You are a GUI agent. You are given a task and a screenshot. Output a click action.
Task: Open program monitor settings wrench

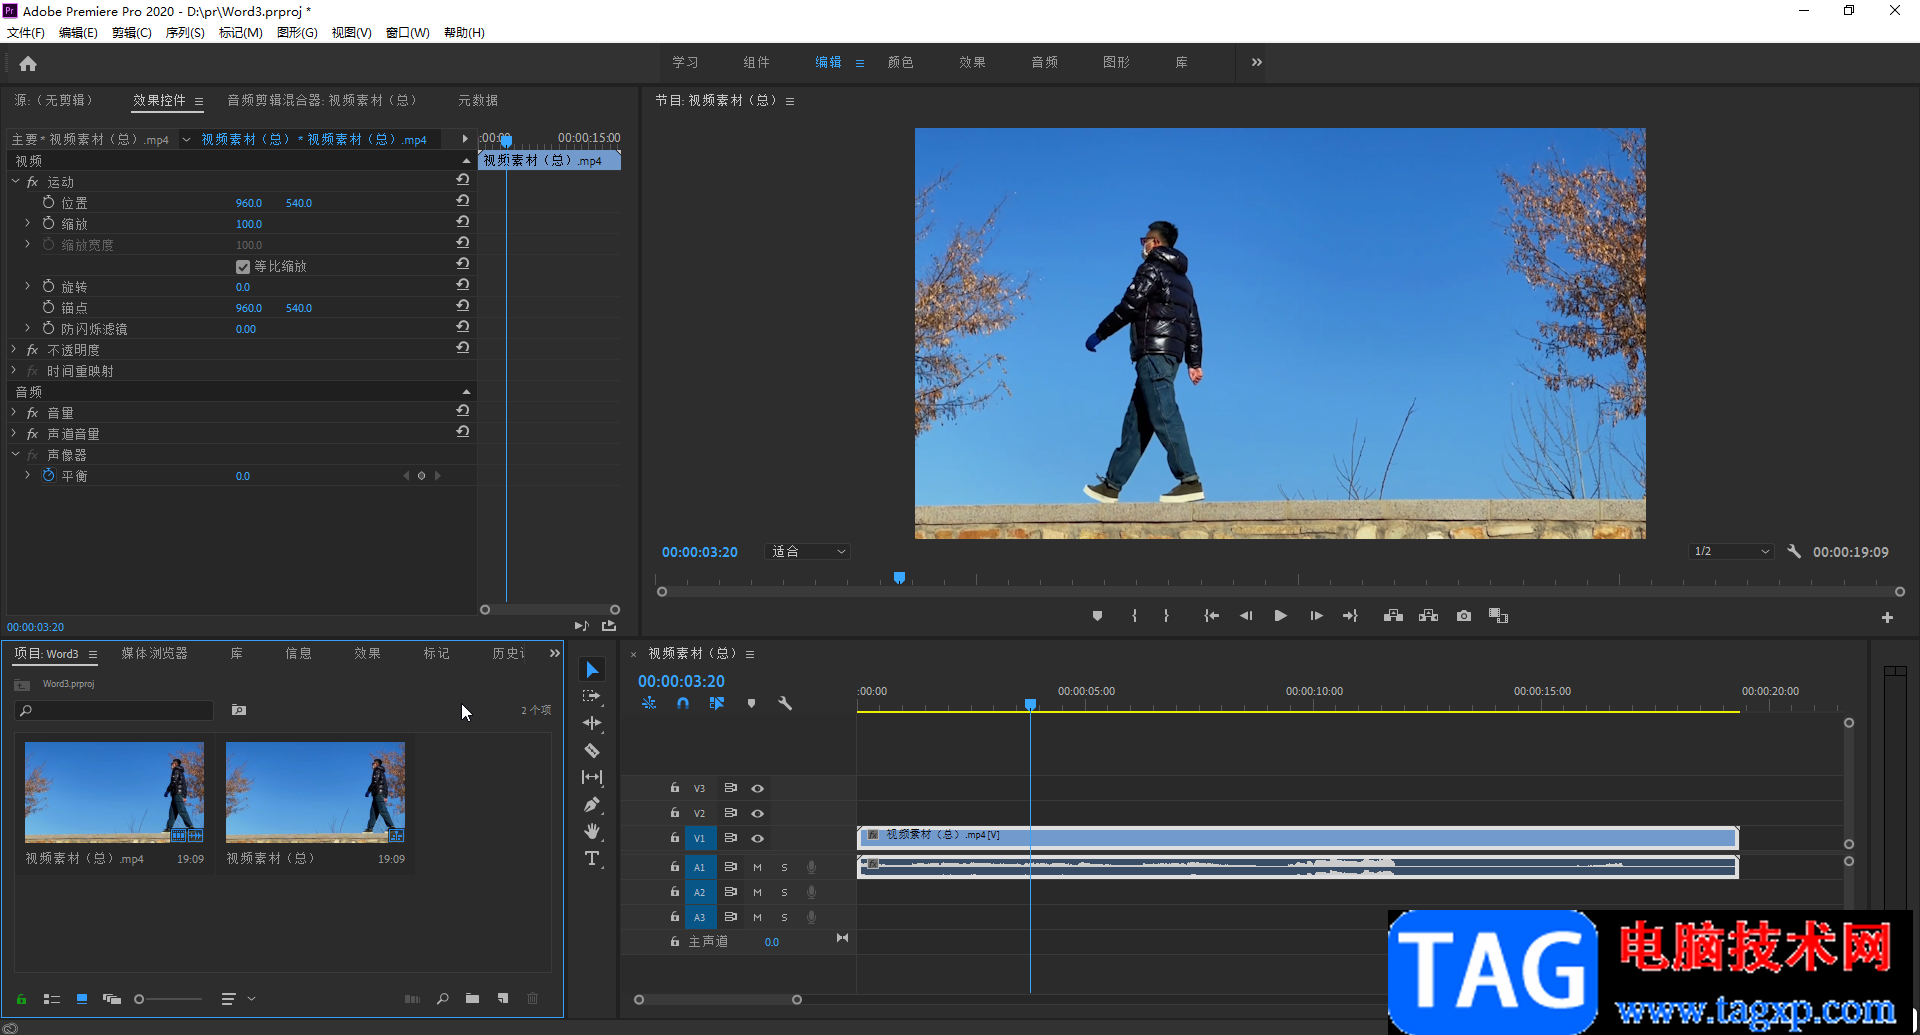click(1794, 552)
